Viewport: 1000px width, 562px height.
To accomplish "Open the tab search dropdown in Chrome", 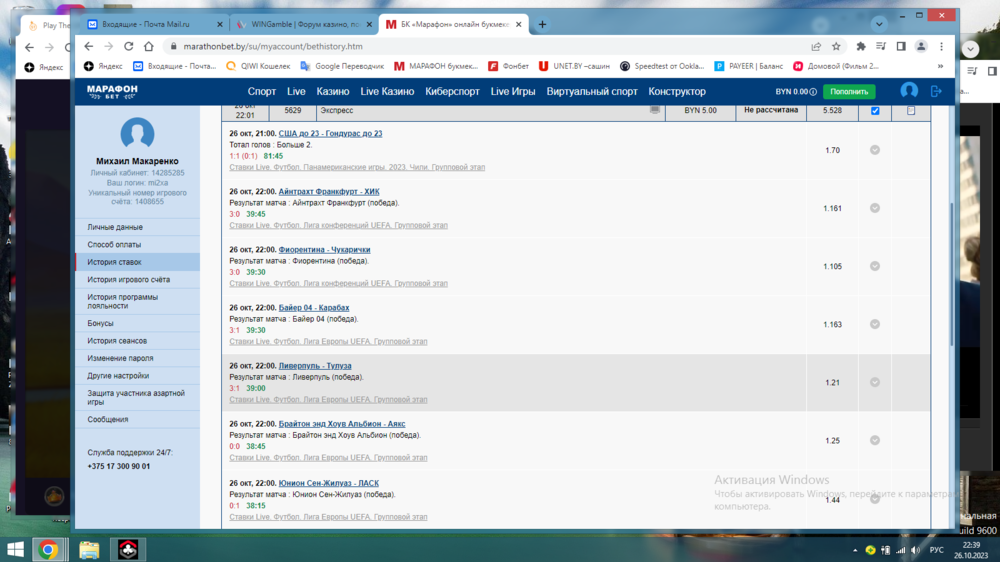I will [x=879, y=24].
